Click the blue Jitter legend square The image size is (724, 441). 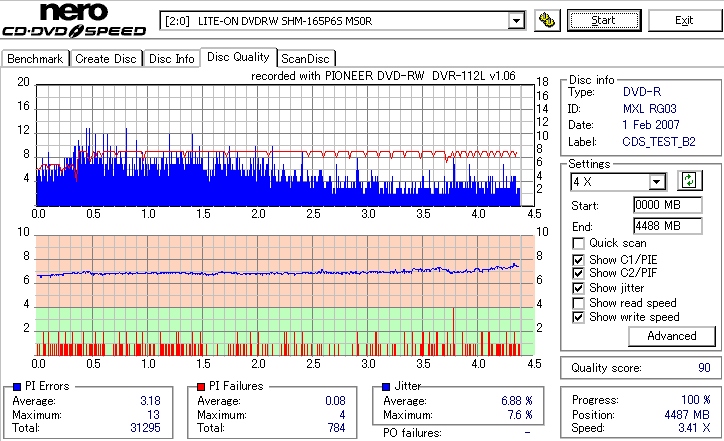386,387
